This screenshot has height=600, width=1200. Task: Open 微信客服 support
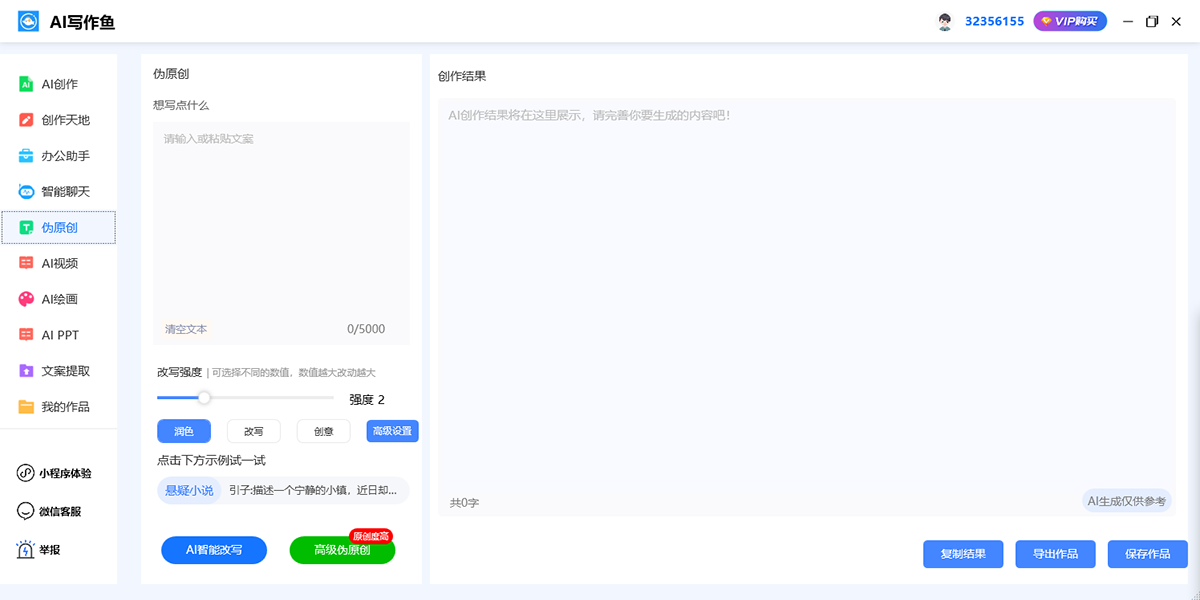[61, 511]
